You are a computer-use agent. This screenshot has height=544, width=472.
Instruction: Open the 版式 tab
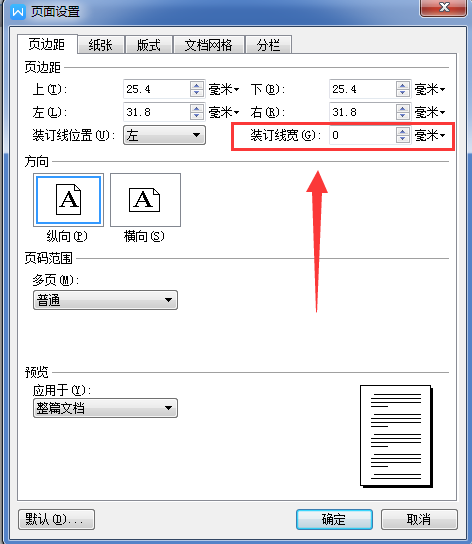(x=149, y=45)
